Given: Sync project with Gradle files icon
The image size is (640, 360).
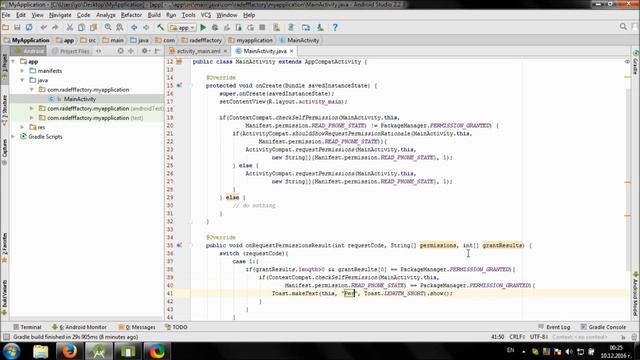Looking at the screenshot, I should [x=291, y=27].
